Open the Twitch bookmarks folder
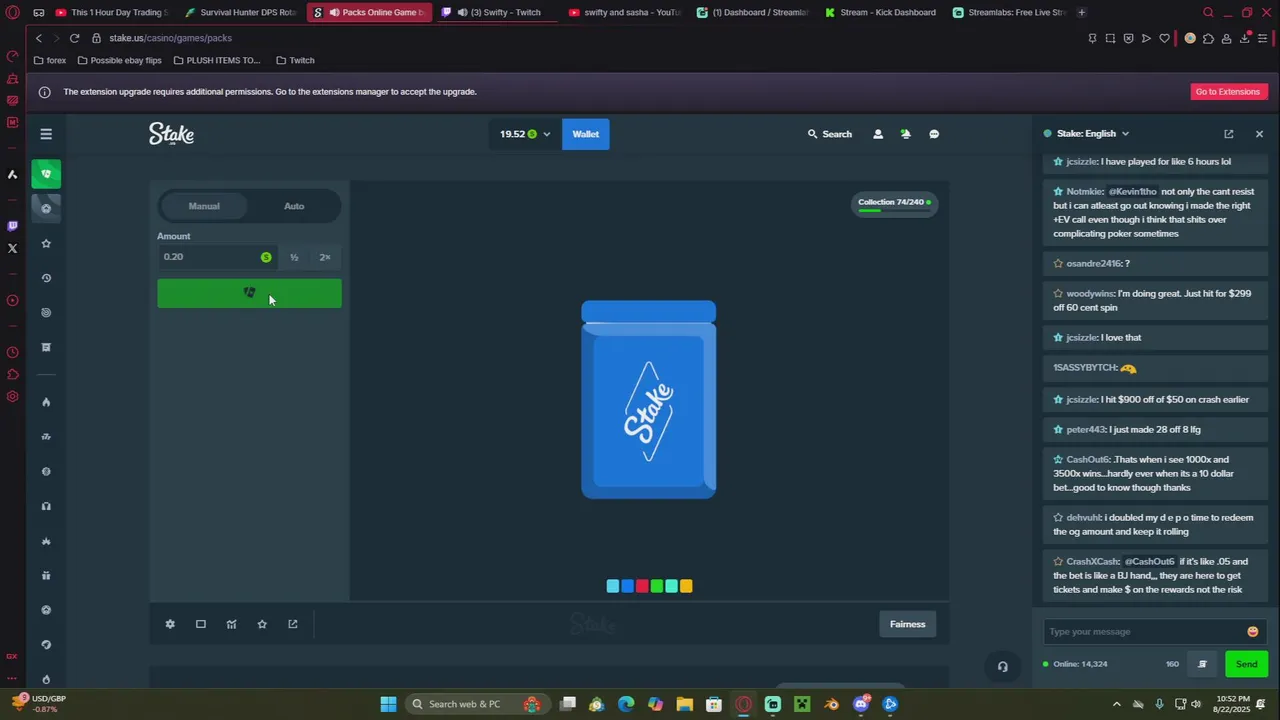 point(295,60)
